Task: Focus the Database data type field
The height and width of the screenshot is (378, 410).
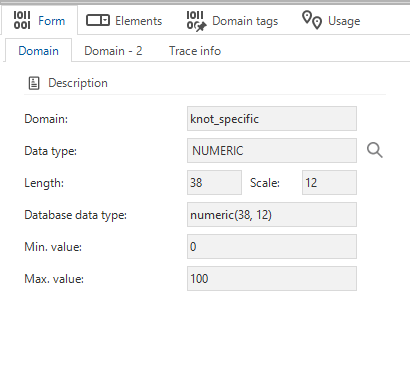Action: point(272,215)
